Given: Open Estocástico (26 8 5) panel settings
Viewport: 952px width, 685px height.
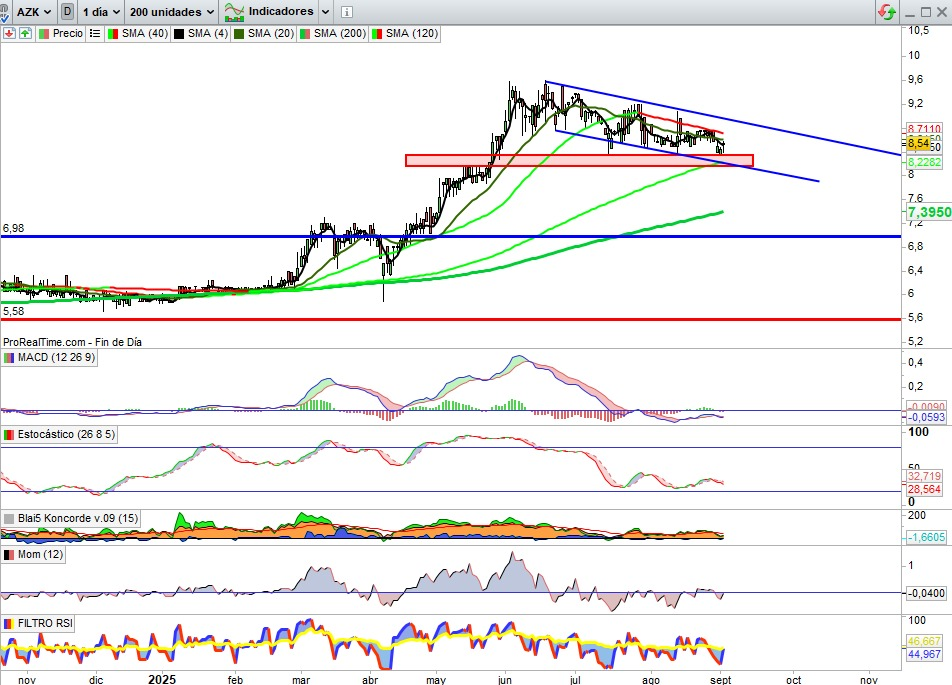Looking at the screenshot, I should coord(60,434).
